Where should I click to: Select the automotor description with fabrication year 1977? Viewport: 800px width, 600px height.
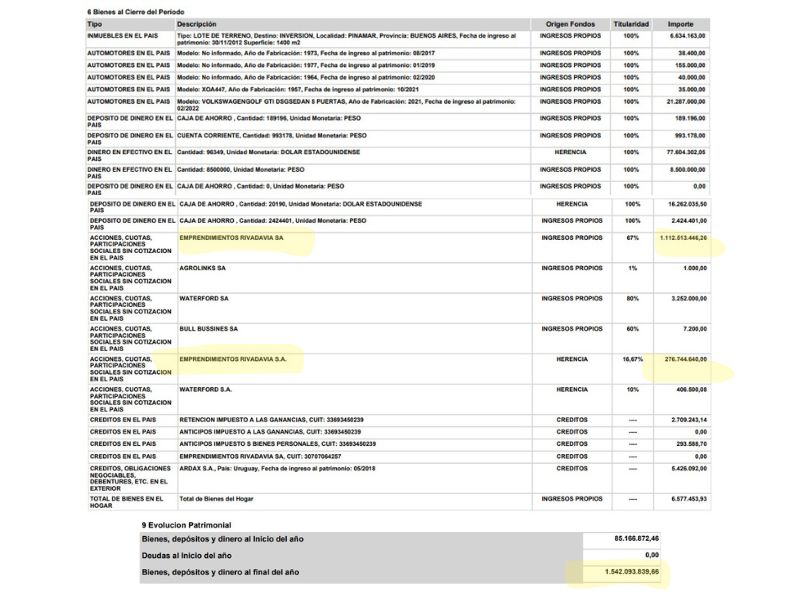(306, 65)
